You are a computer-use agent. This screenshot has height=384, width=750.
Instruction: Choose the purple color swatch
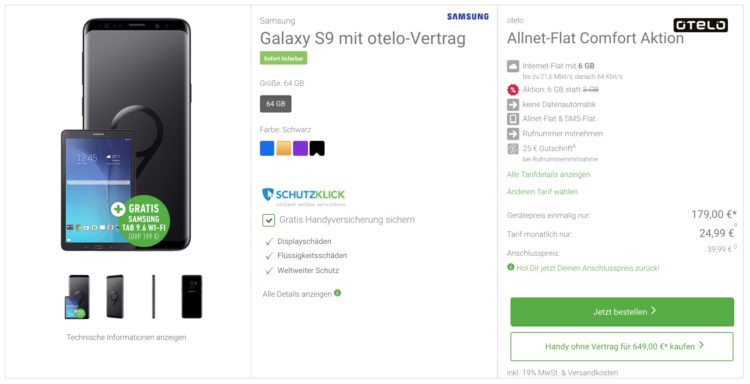pyautogui.click(x=300, y=148)
